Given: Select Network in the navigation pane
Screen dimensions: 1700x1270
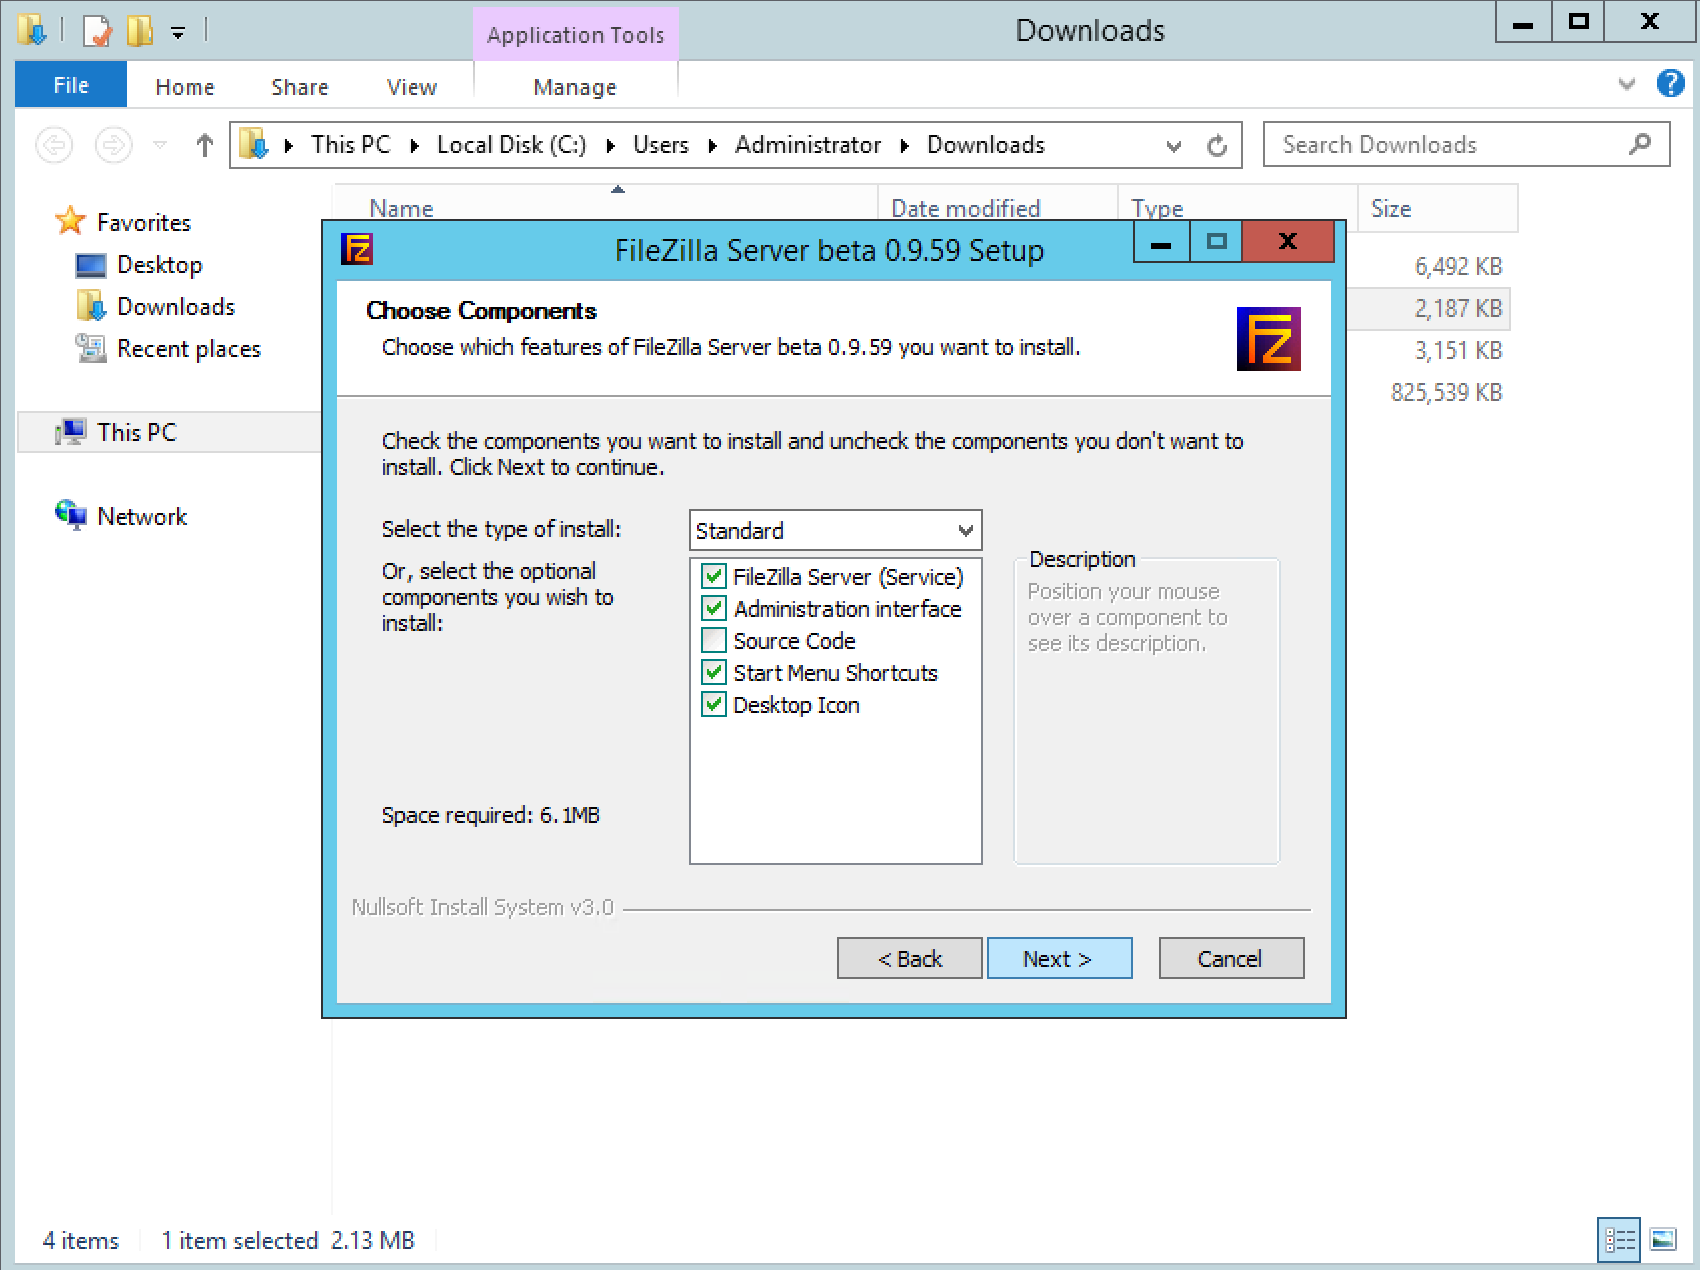Looking at the screenshot, I should 142,516.
